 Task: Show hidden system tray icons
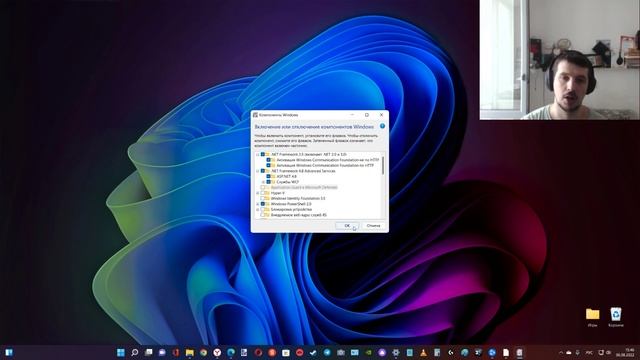click(561, 353)
